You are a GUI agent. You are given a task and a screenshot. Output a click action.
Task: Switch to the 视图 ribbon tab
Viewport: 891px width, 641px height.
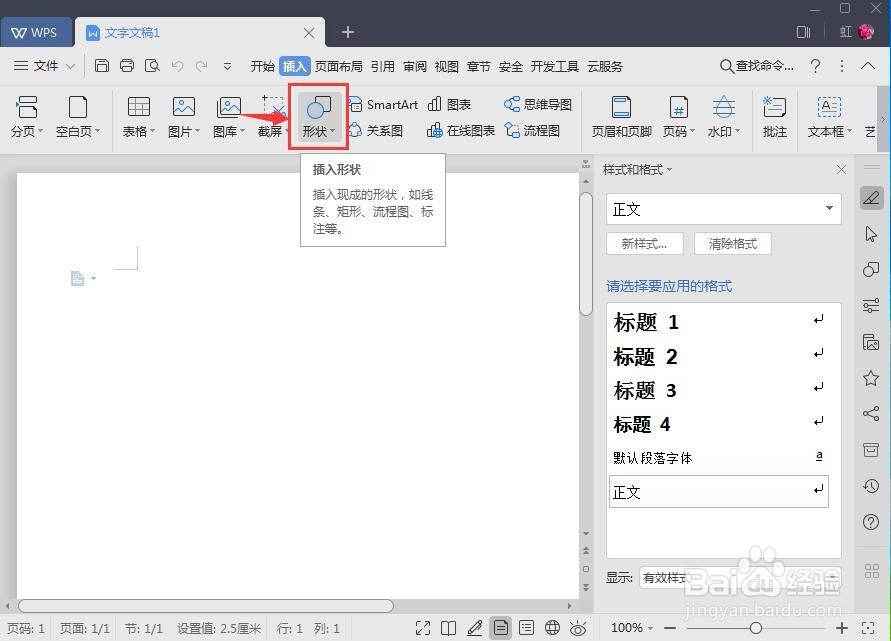click(x=447, y=66)
